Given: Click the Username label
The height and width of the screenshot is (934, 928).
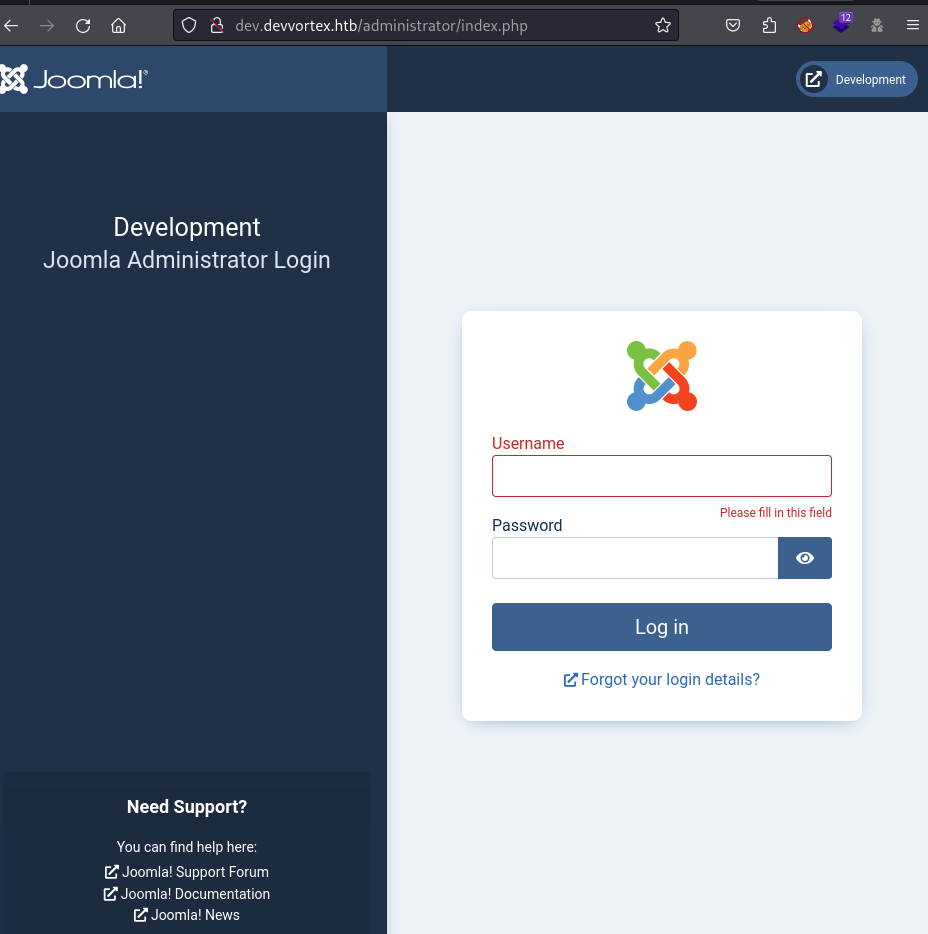Looking at the screenshot, I should [x=528, y=443].
